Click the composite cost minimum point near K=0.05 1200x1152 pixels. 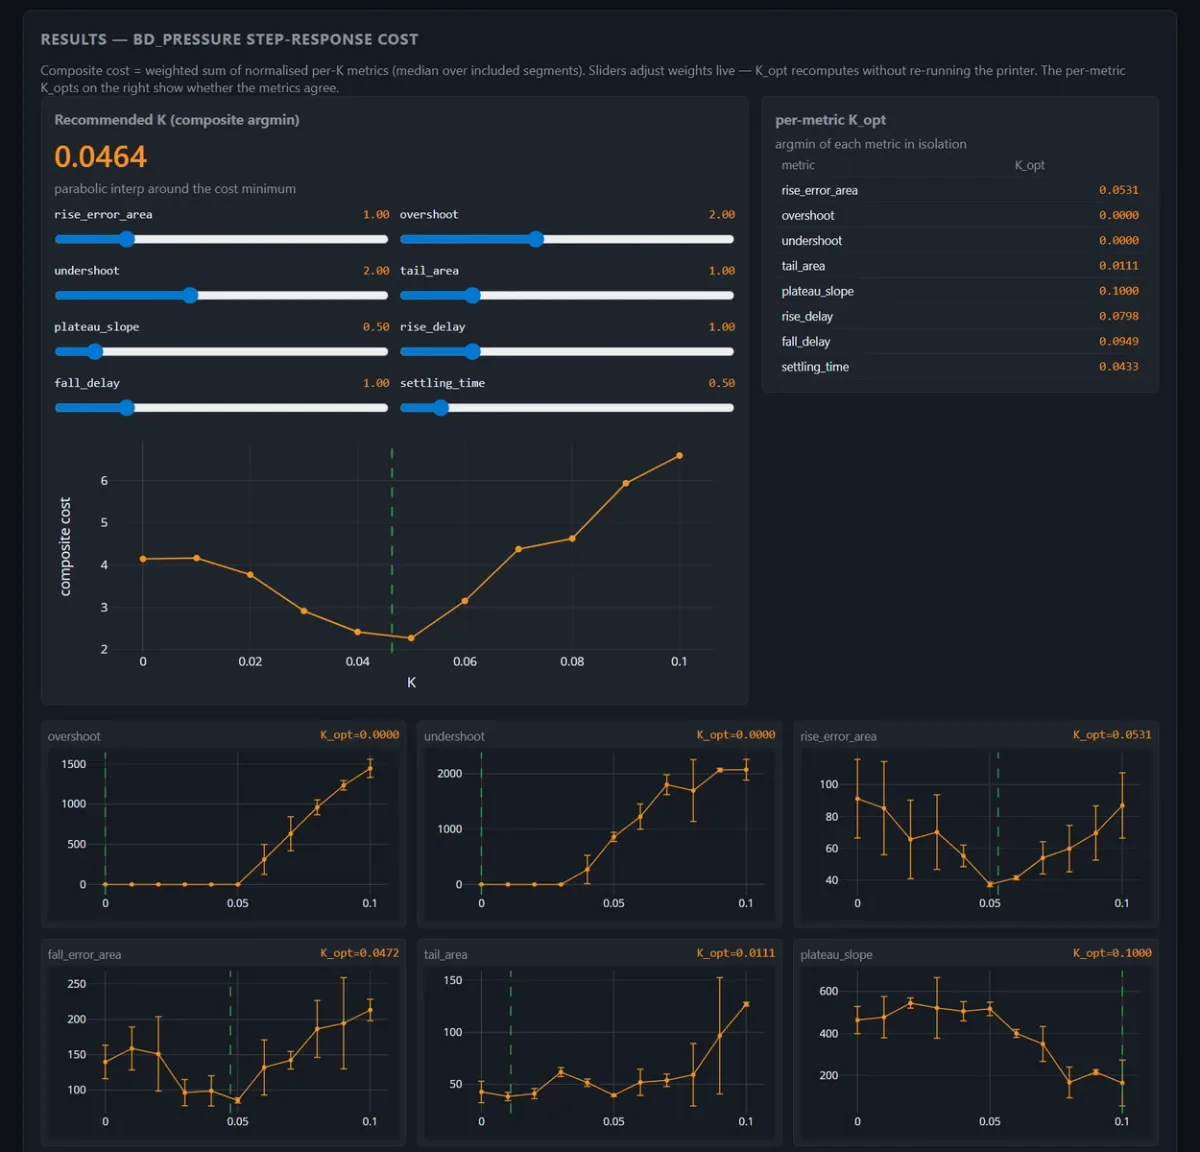411,638
